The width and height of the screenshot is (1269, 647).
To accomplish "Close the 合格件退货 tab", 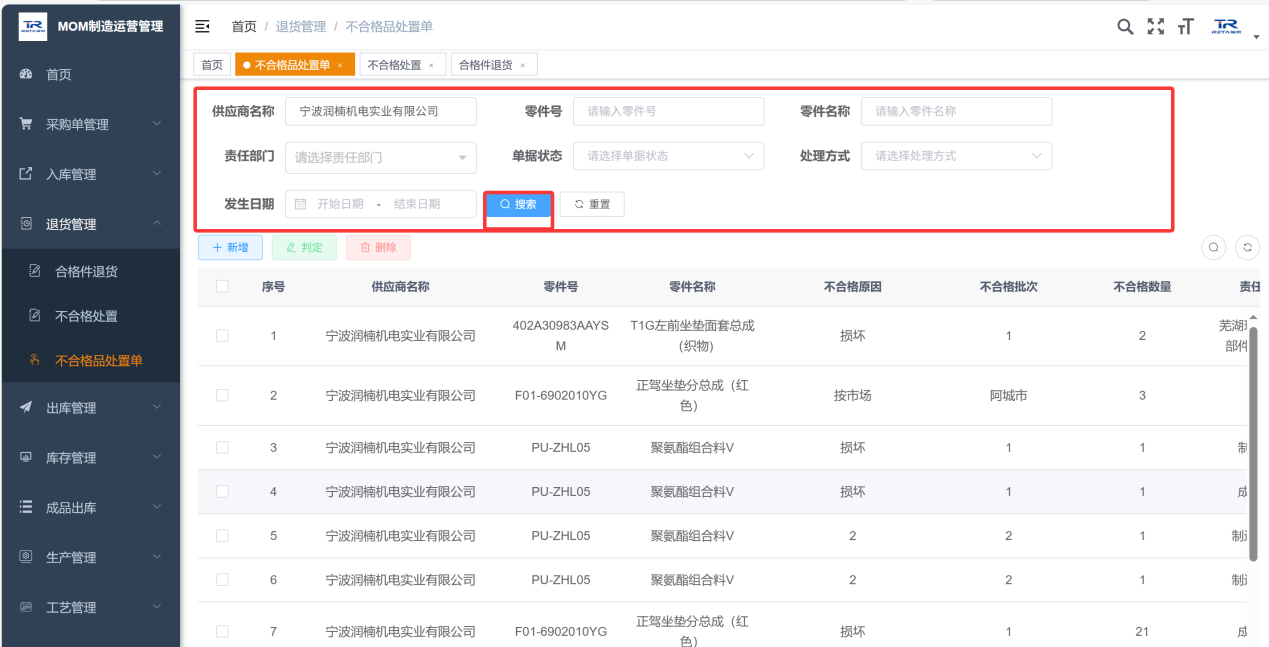I will pos(522,65).
